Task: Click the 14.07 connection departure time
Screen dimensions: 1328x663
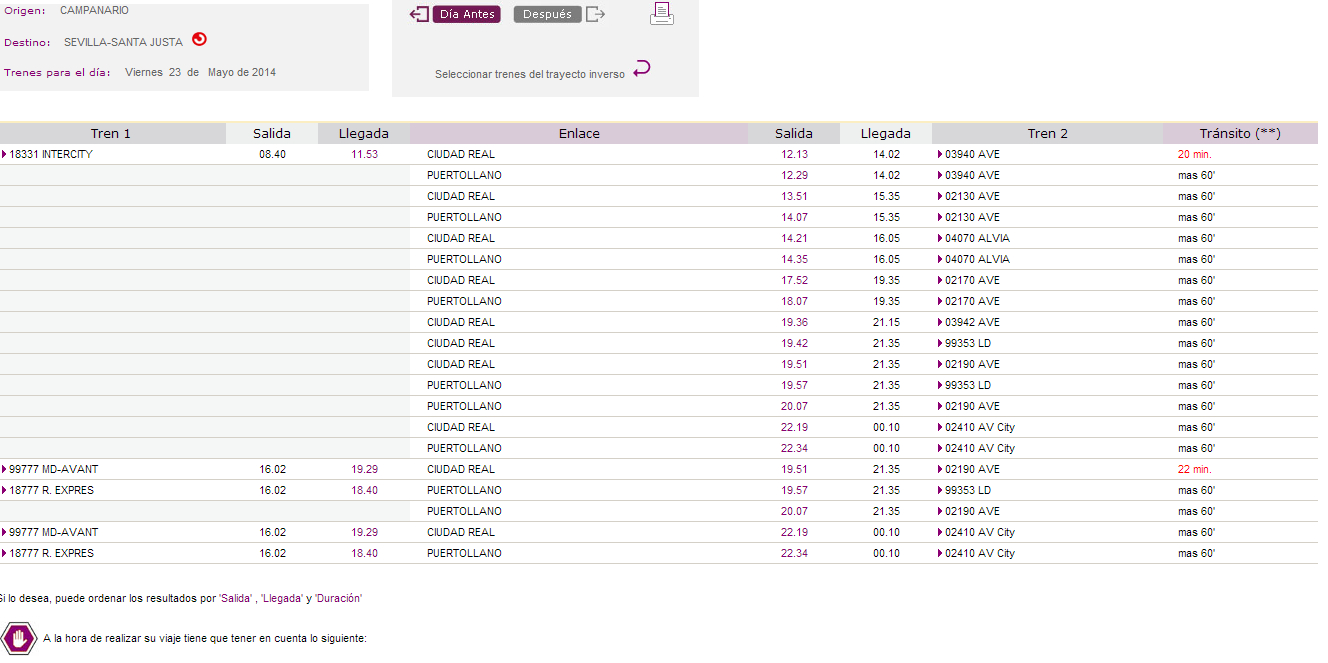Action: [x=794, y=217]
